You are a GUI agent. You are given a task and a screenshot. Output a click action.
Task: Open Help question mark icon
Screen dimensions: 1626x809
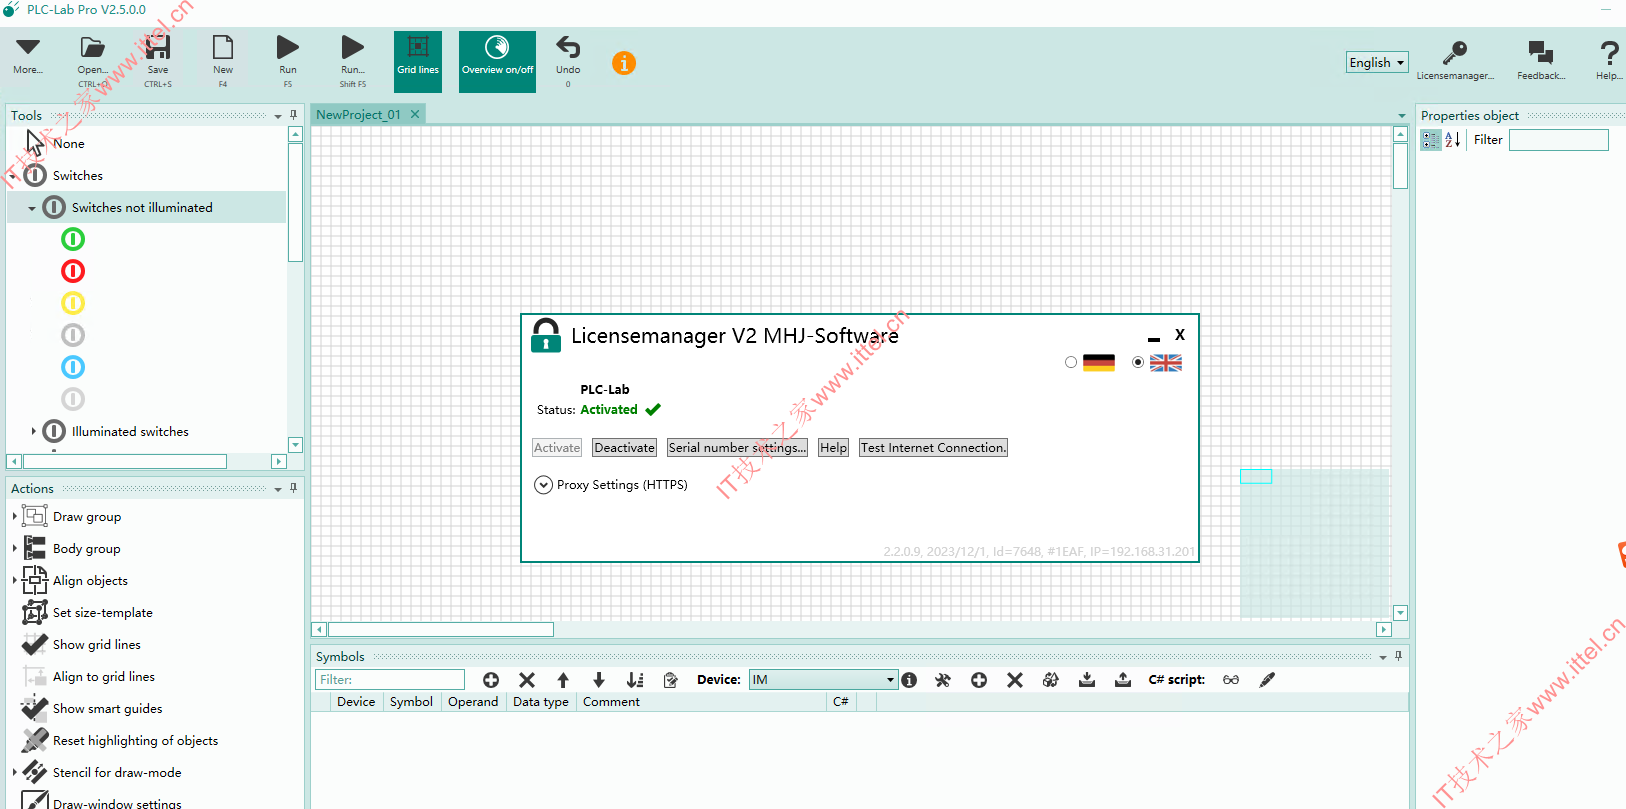coord(1609,52)
